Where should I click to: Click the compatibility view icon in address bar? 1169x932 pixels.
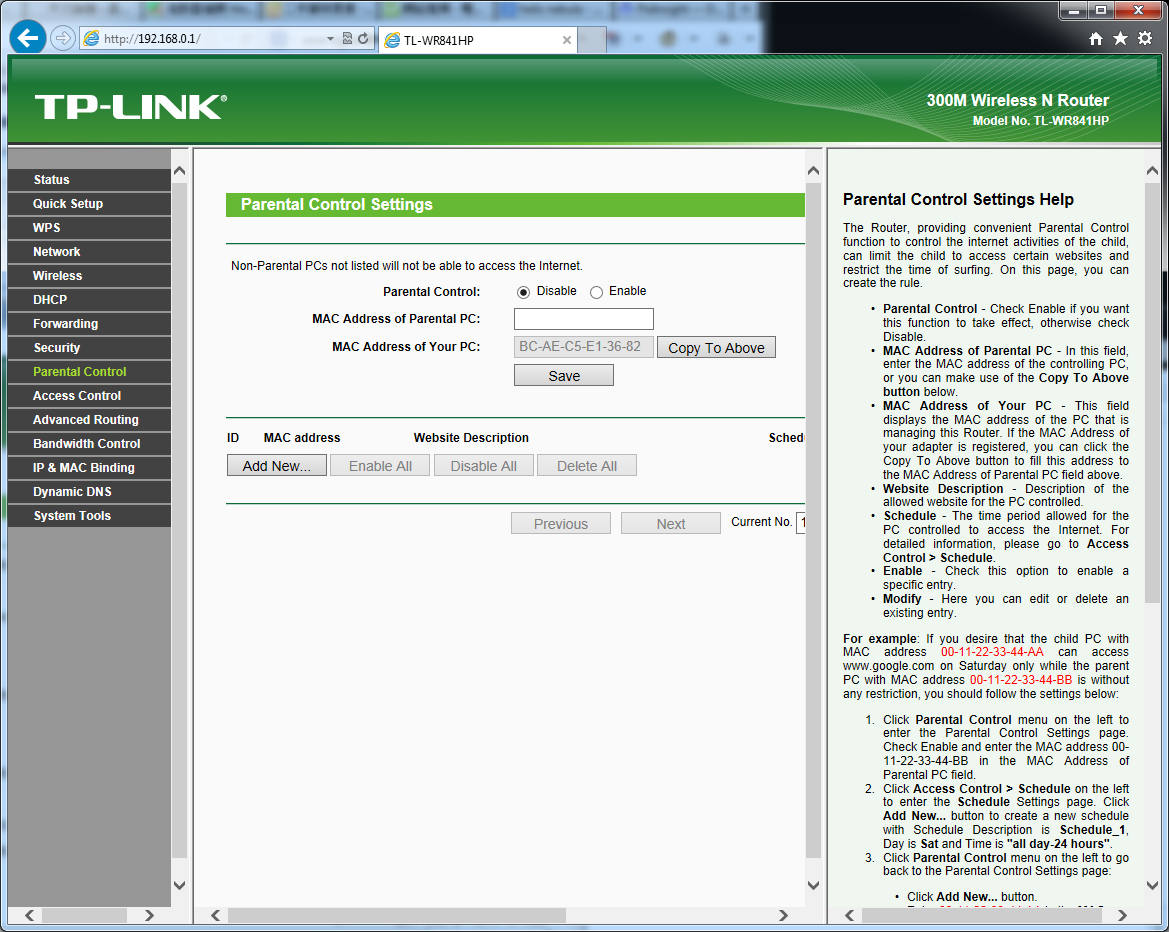click(x=347, y=39)
